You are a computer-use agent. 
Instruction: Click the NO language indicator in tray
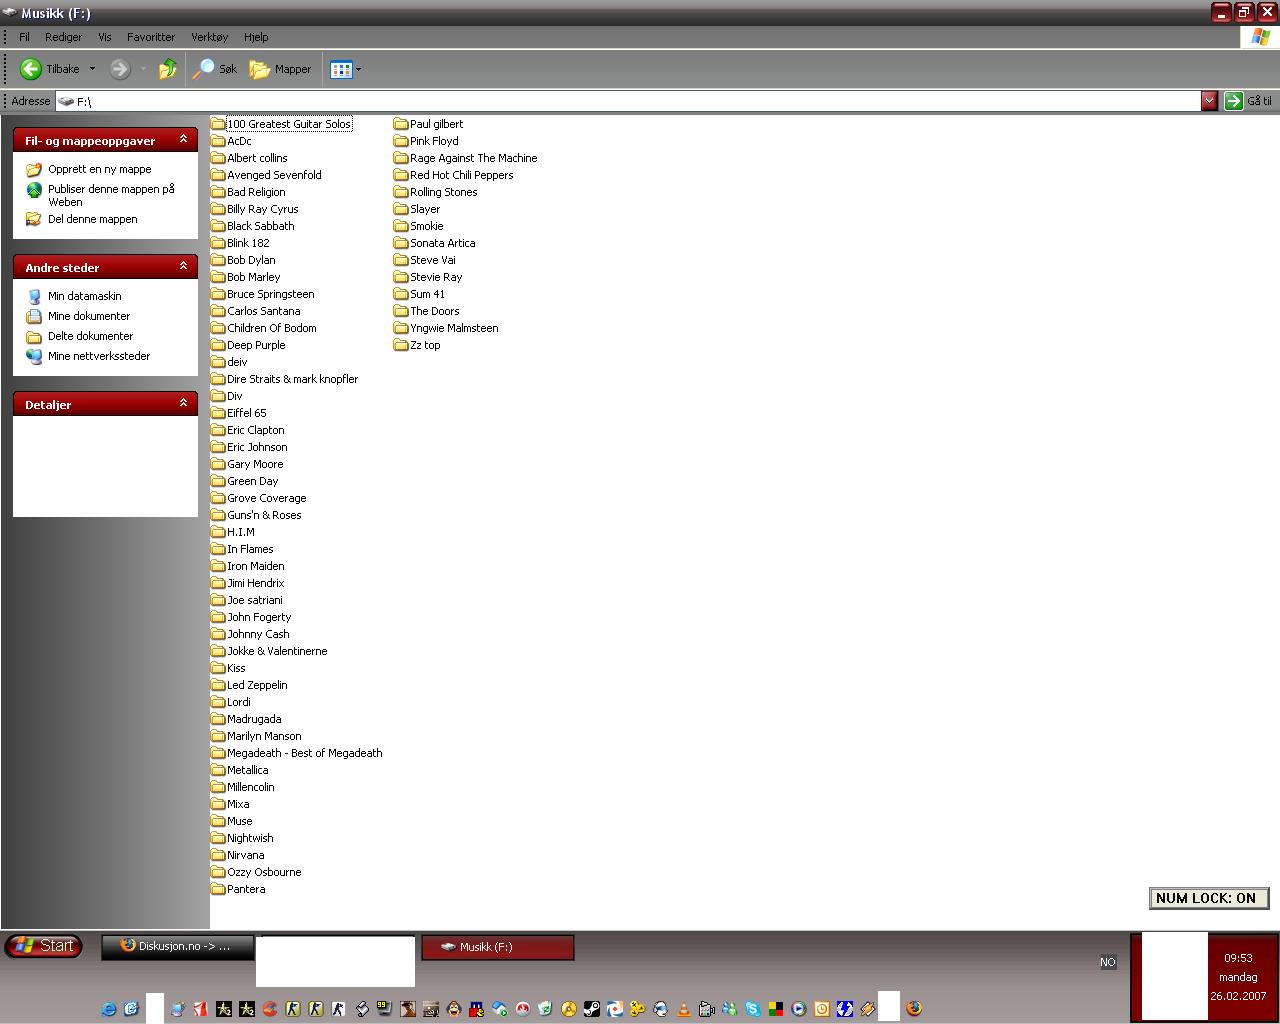(1108, 962)
